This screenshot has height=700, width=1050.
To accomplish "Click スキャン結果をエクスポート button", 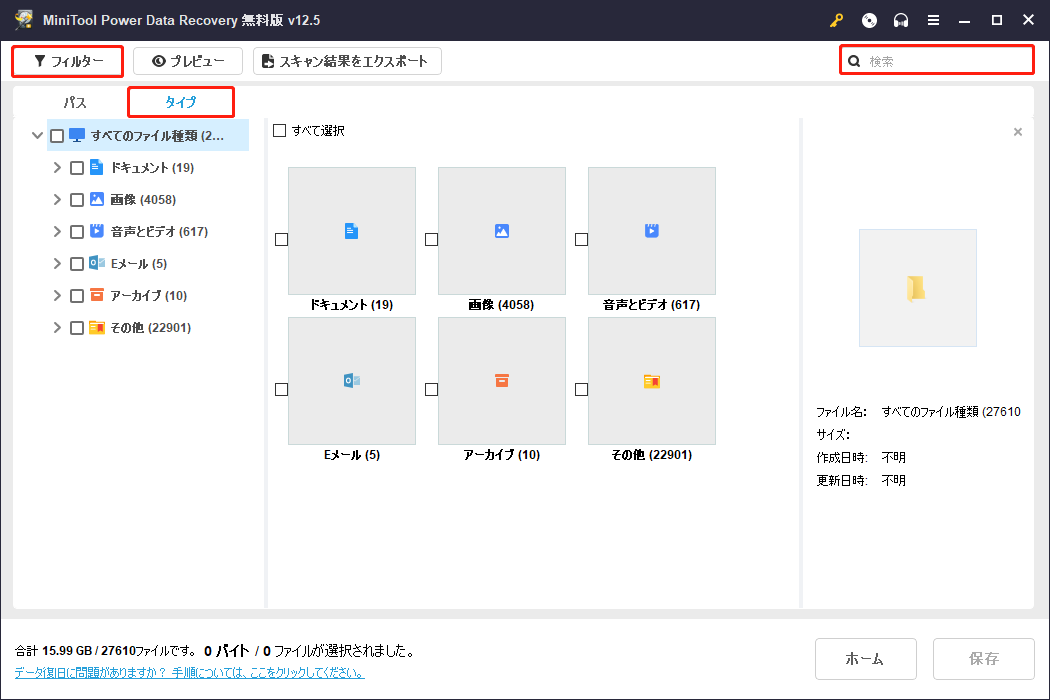I will [347, 61].
